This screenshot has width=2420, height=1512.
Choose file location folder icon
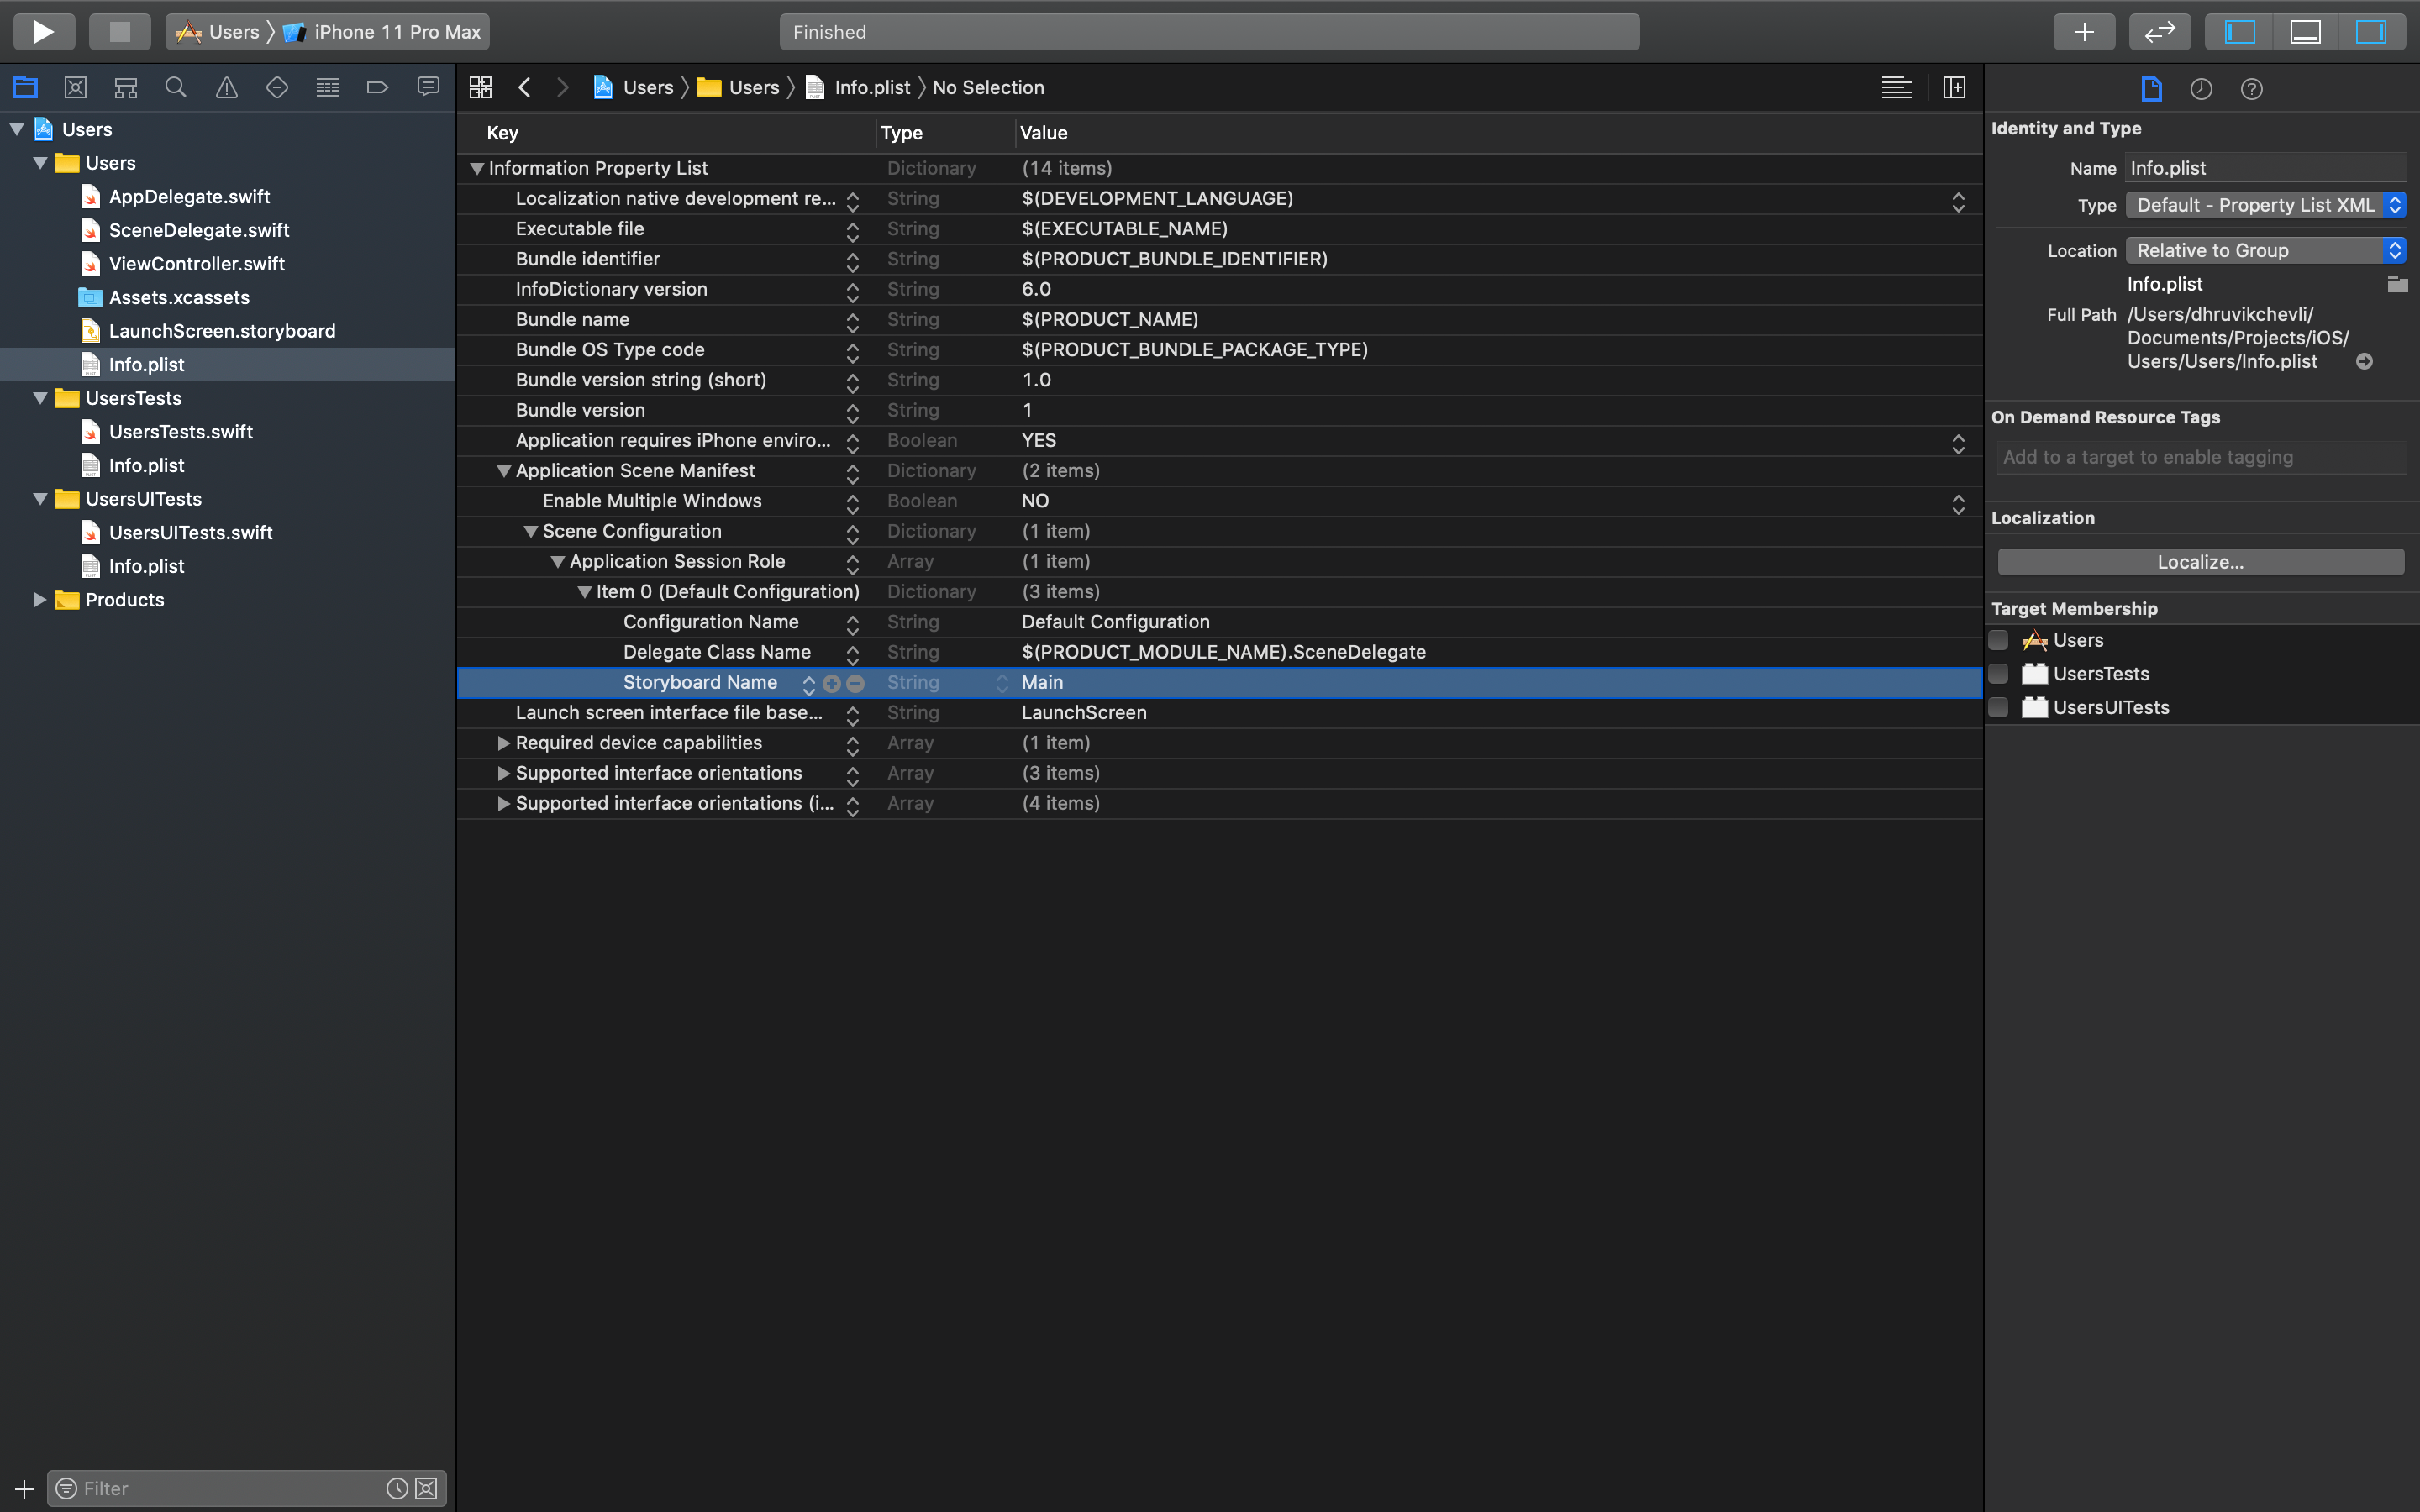tap(2397, 284)
